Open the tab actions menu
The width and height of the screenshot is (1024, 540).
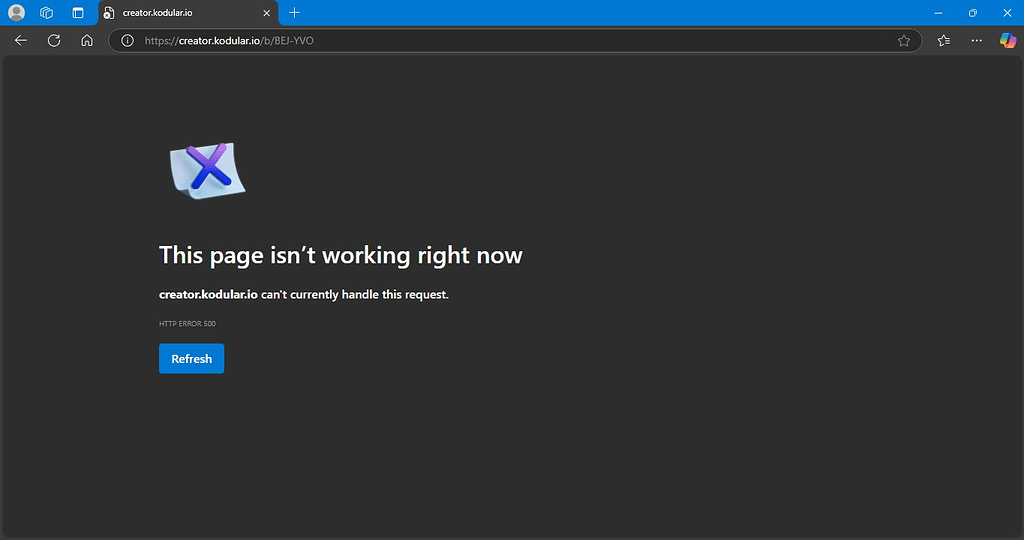[78, 13]
